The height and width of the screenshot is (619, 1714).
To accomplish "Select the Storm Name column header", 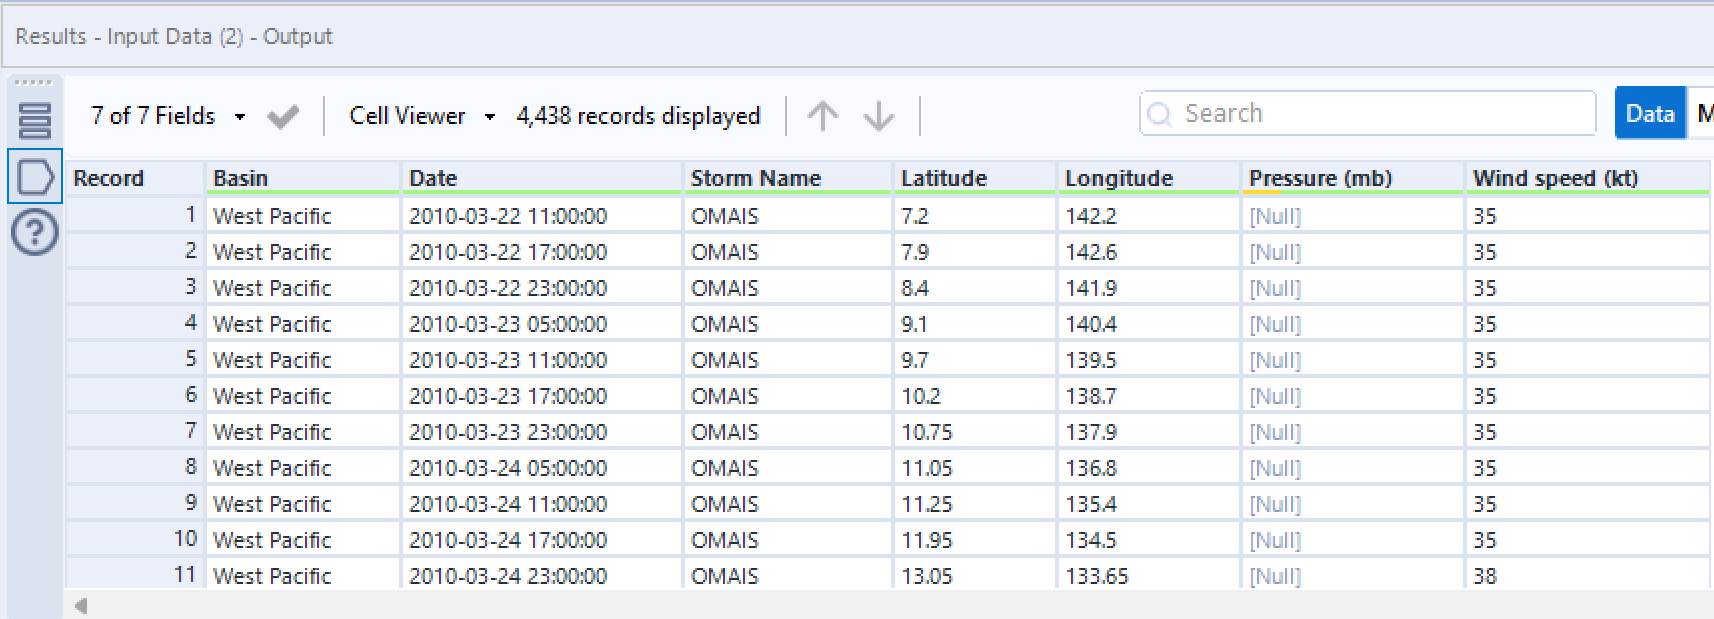I will tap(786, 178).
